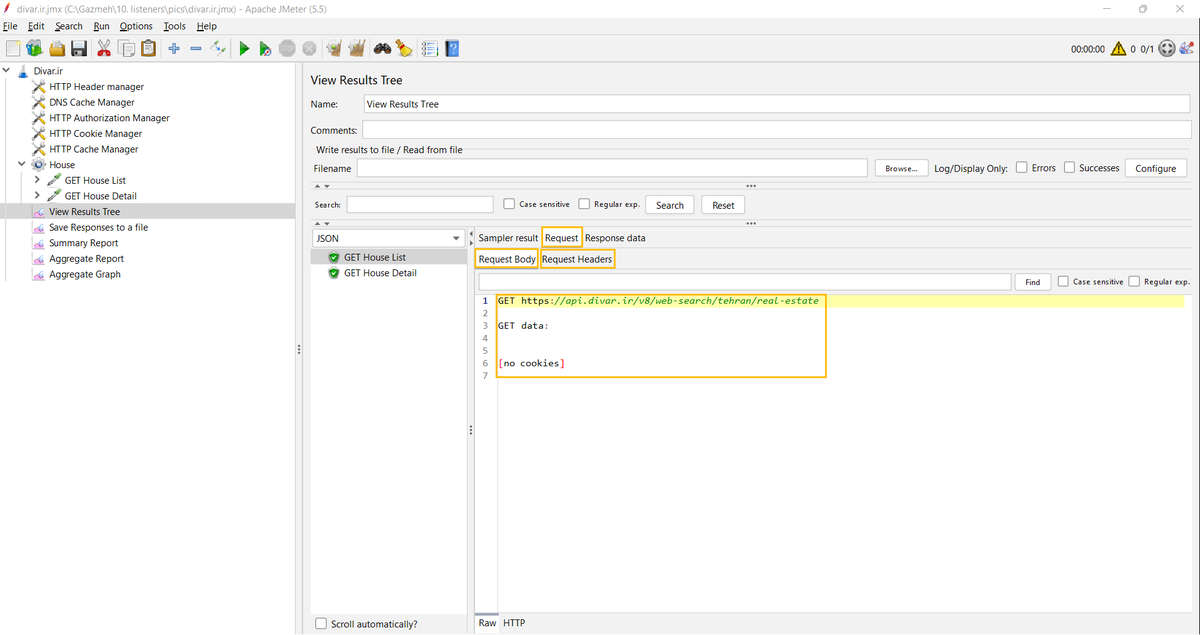Toggle Case sensitive next to Find button
Viewport: 1200px width, 635px height.
pos(1063,282)
